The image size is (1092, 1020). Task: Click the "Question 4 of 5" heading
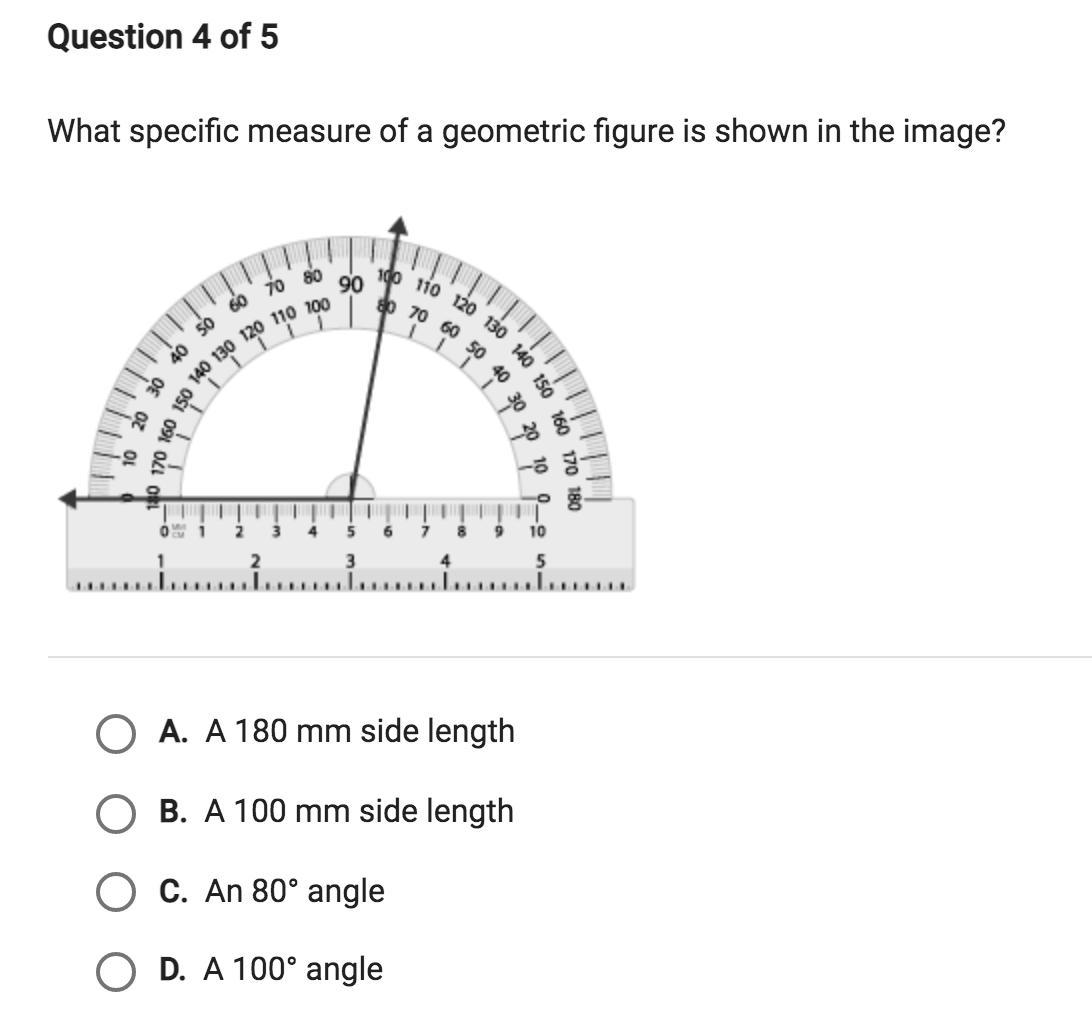point(163,36)
